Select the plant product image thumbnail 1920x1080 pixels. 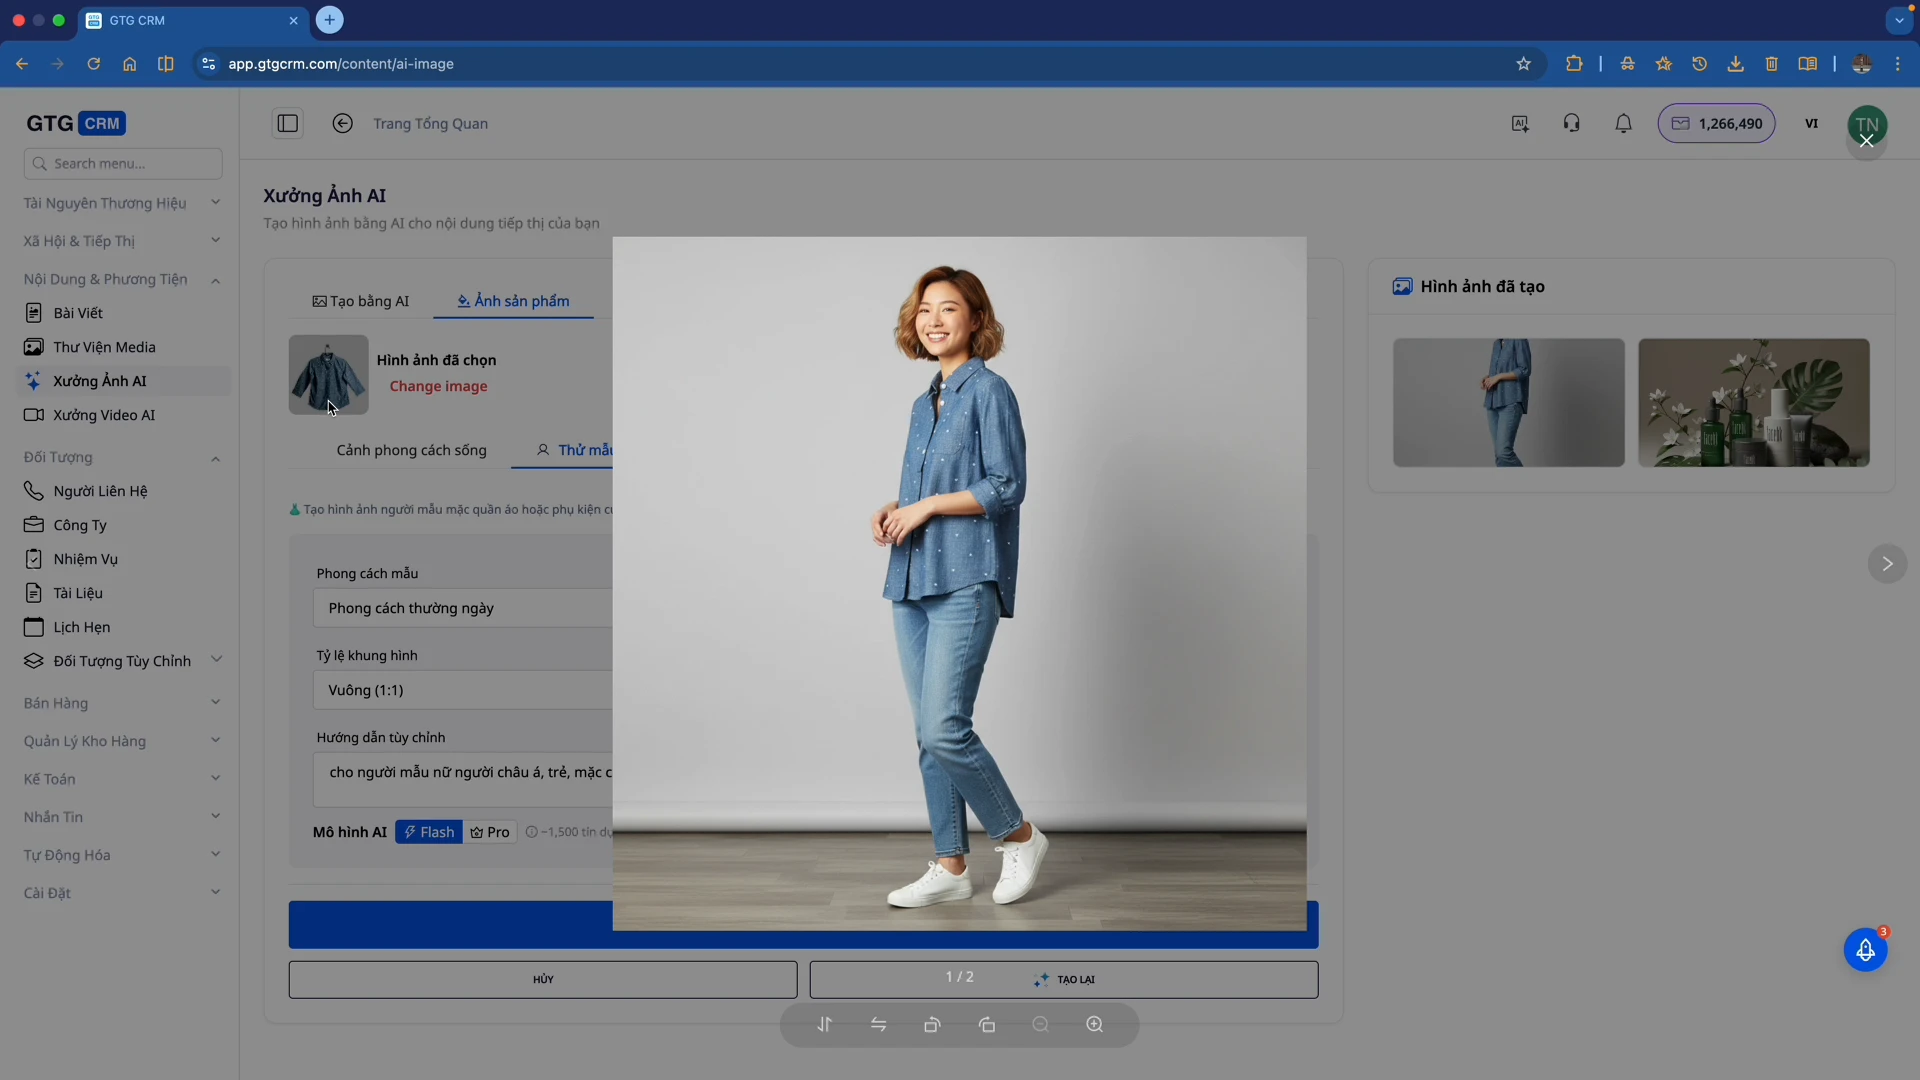pos(1753,402)
